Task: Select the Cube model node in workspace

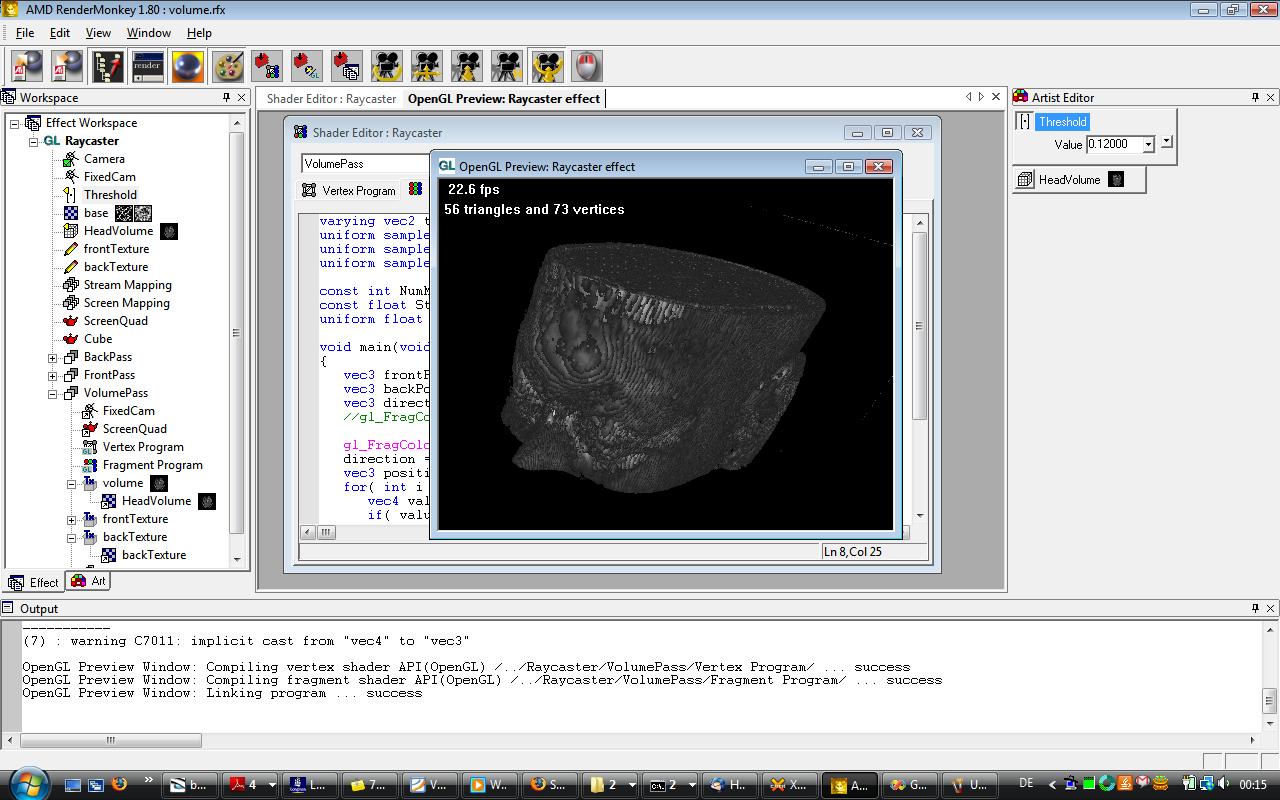Action: click(x=98, y=339)
